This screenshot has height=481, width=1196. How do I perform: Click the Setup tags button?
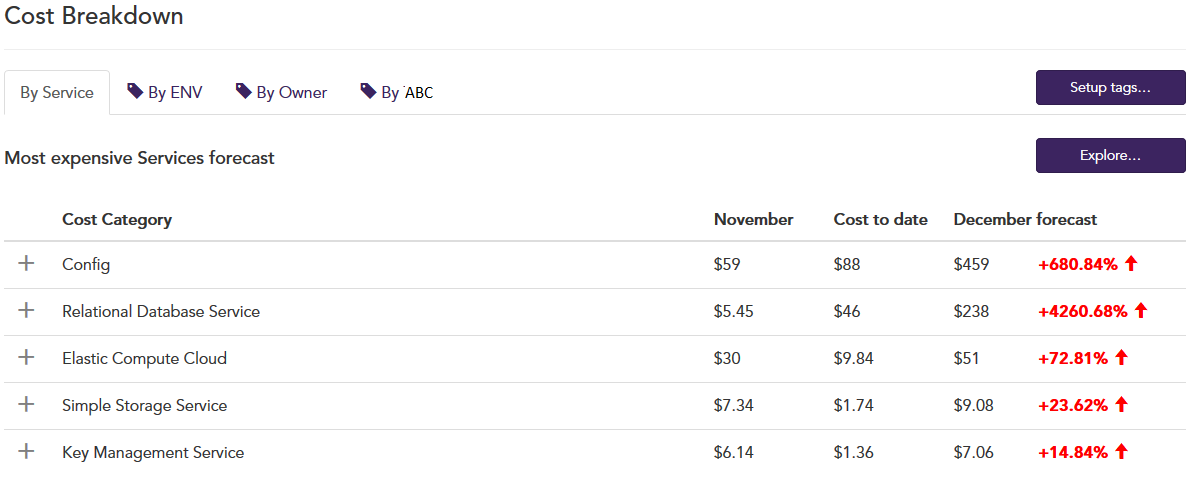(x=1111, y=88)
